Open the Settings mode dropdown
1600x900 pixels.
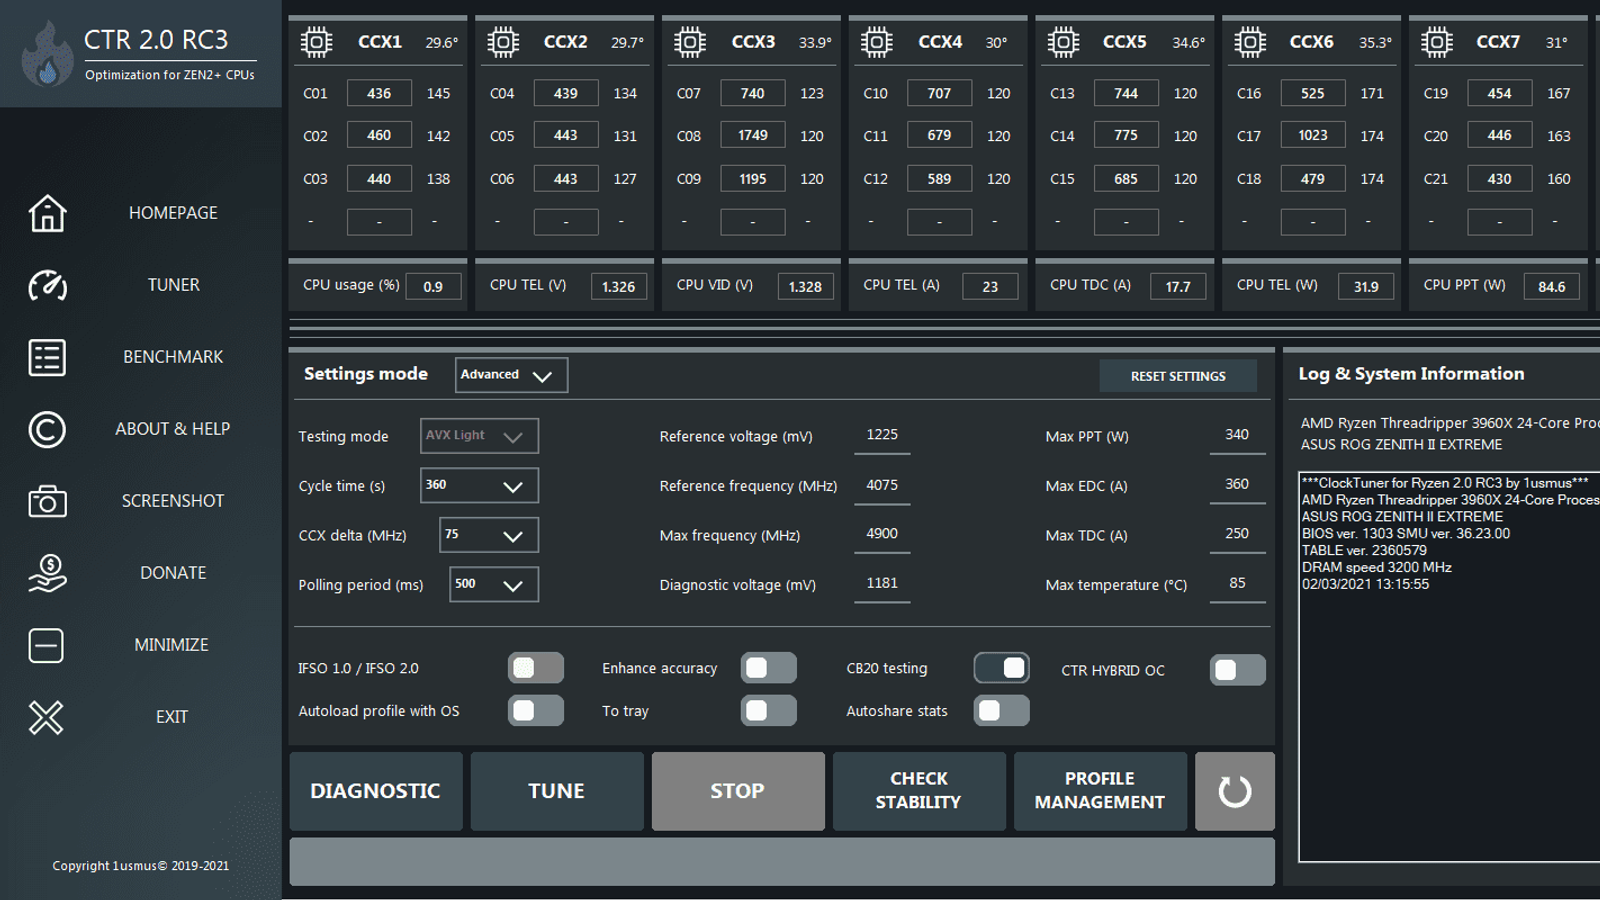point(511,375)
